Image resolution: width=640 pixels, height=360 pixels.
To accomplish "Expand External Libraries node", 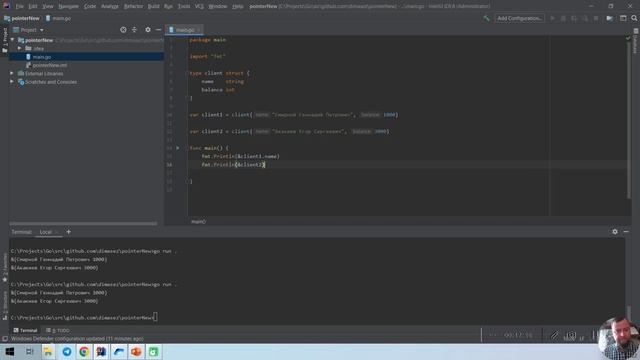I will click(x=12, y=73).
